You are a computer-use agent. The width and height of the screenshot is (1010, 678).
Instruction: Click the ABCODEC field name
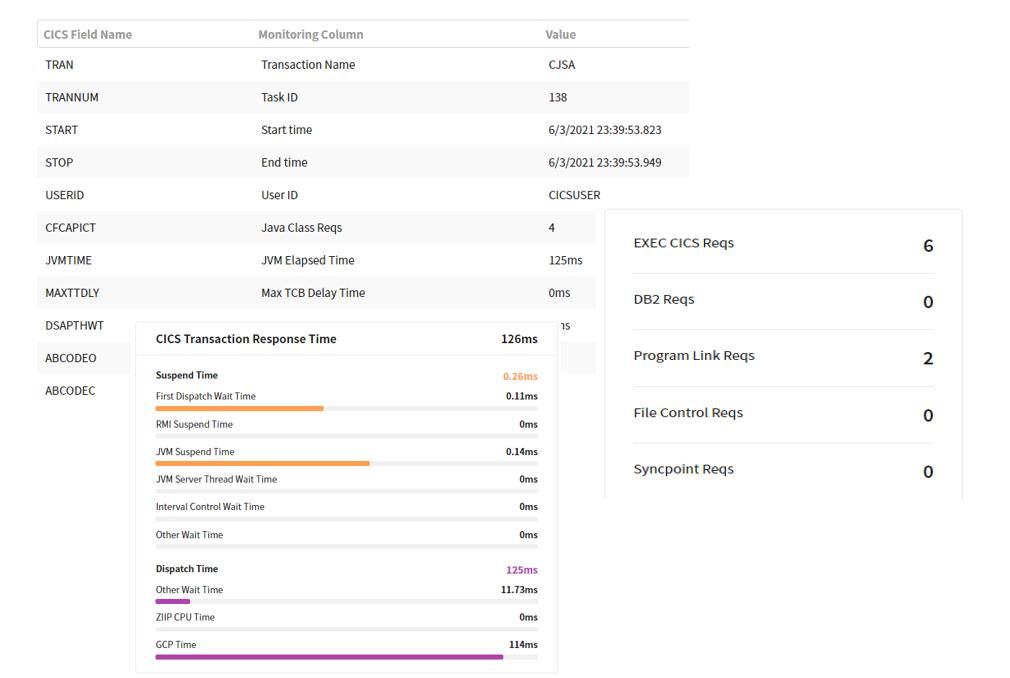click(x=70, y=391)
